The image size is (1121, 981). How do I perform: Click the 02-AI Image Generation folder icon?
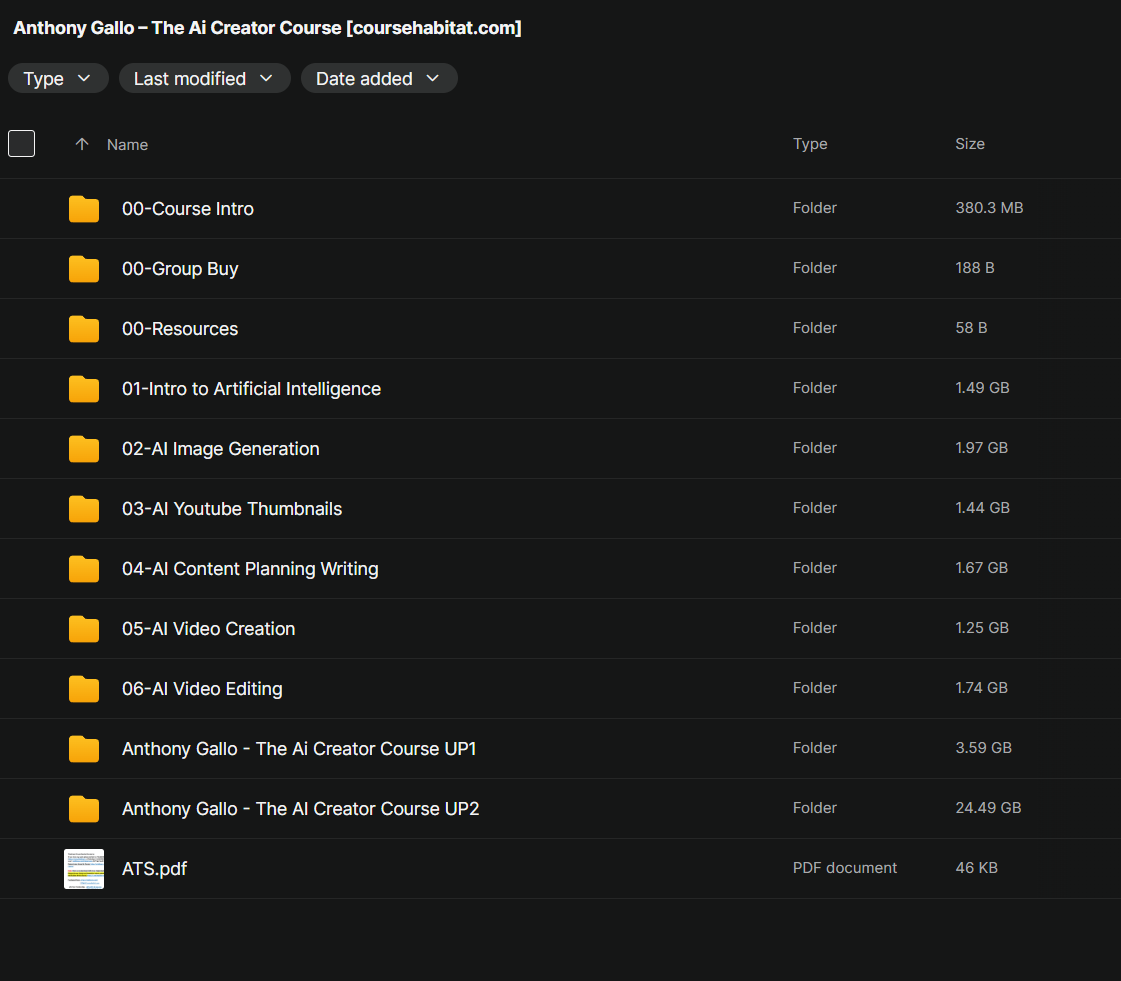[84, 449]
